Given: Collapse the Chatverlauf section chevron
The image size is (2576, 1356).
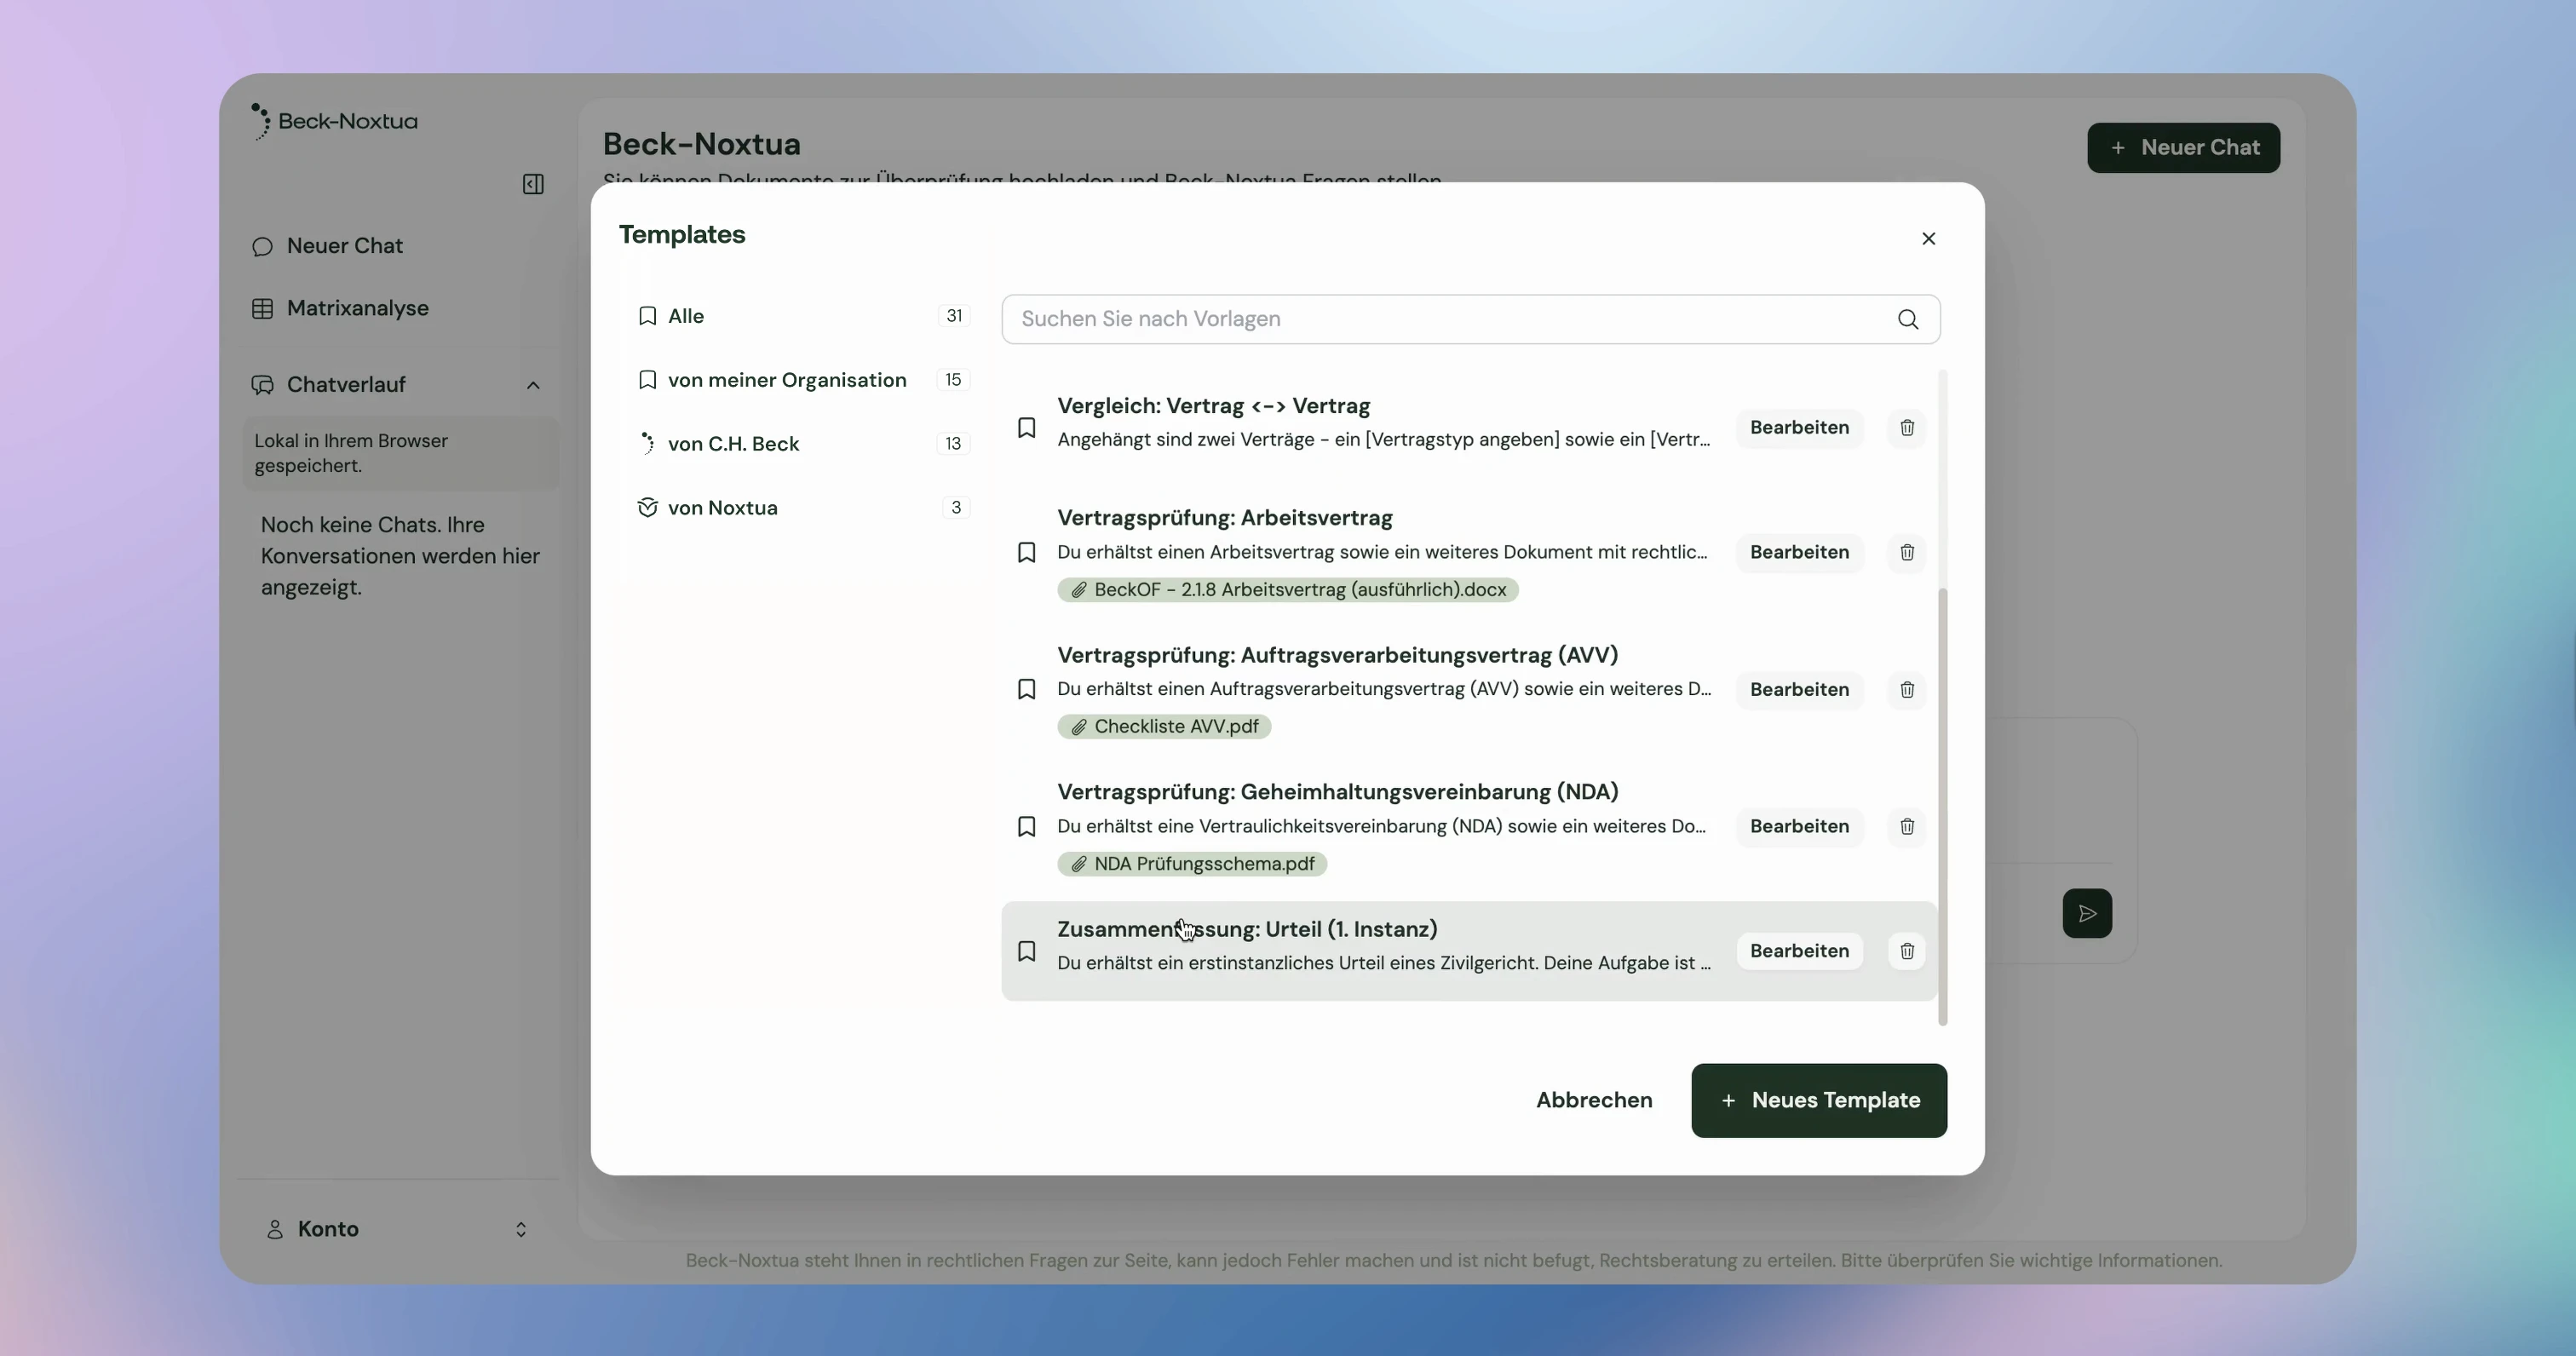Looking at the screenshot, I should coord(533,385).
